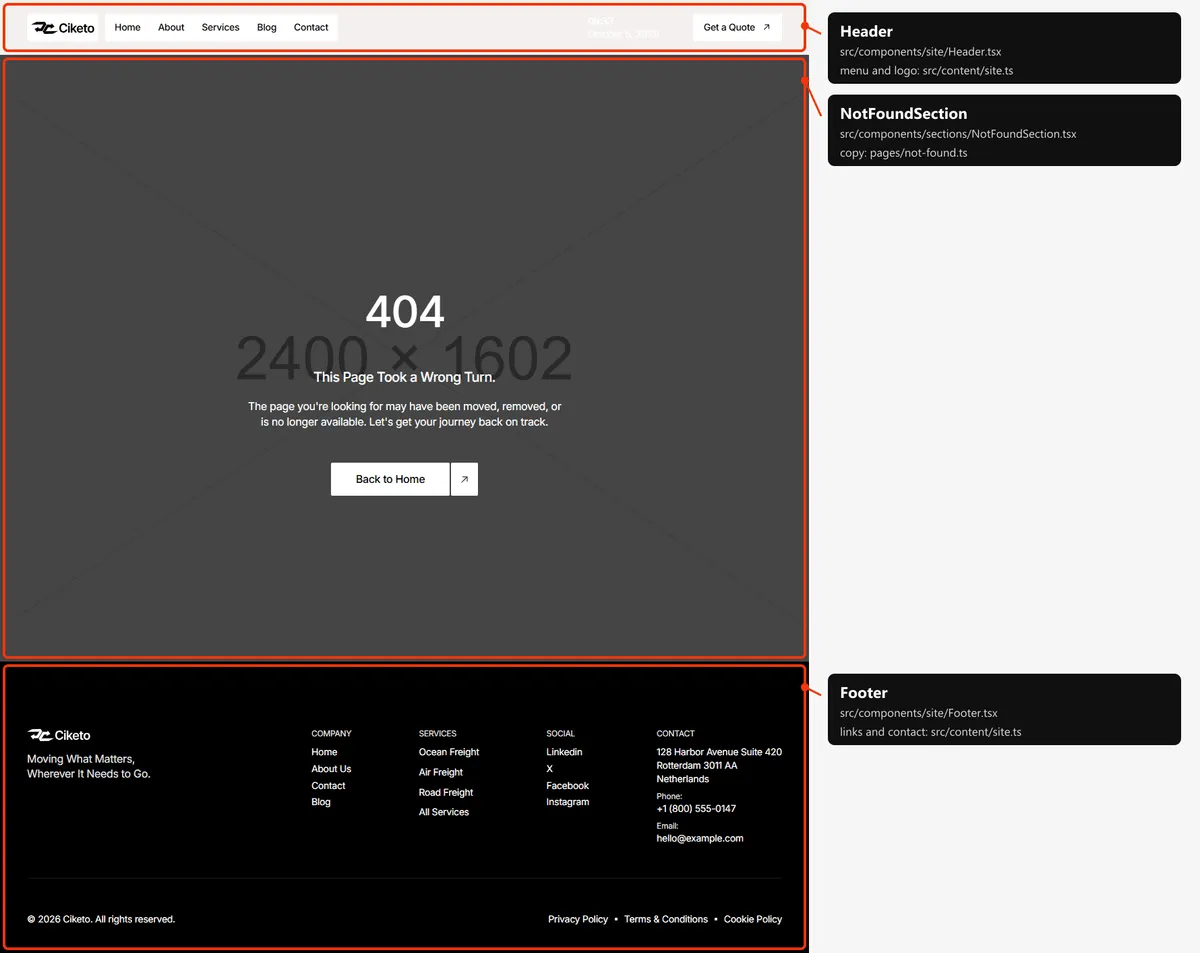Open Road Freight service link
Image resolution: width=1200 pixels, height=953 pixels.
(x=446, y=792)
